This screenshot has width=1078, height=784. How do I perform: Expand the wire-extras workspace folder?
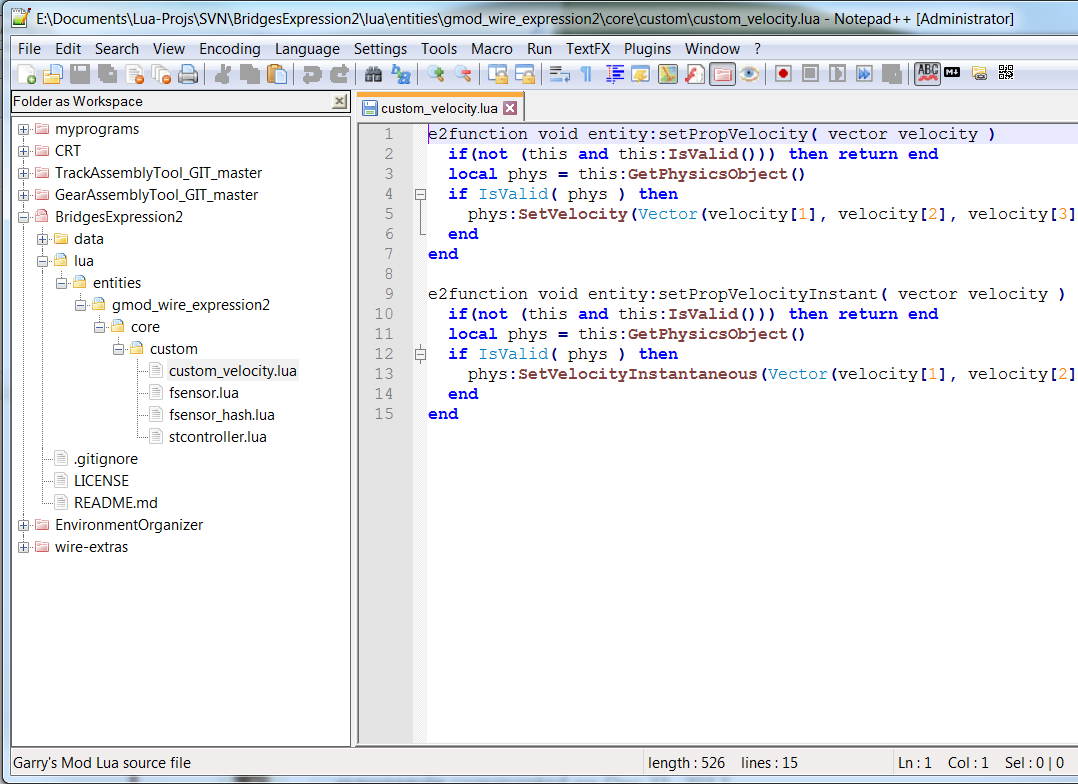(23, 547)
